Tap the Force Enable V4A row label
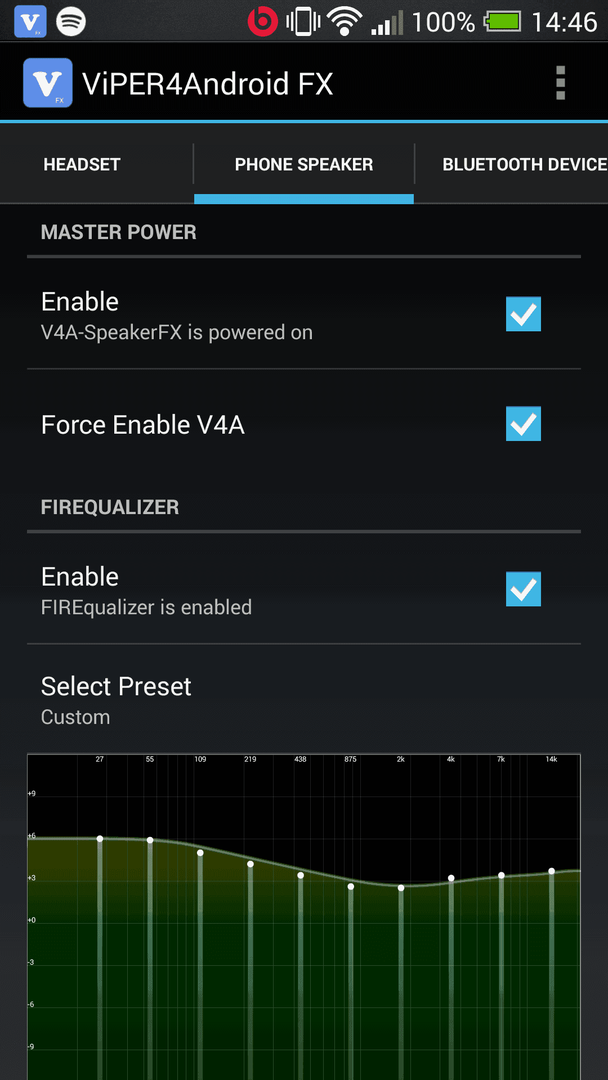This screenshot has width=608, height=1080. tap(143, 425)
